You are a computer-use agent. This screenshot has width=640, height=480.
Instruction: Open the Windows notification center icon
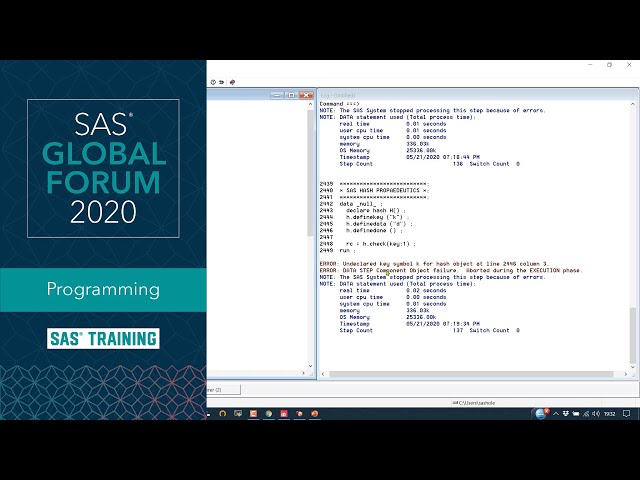click(x=627, y=413)
